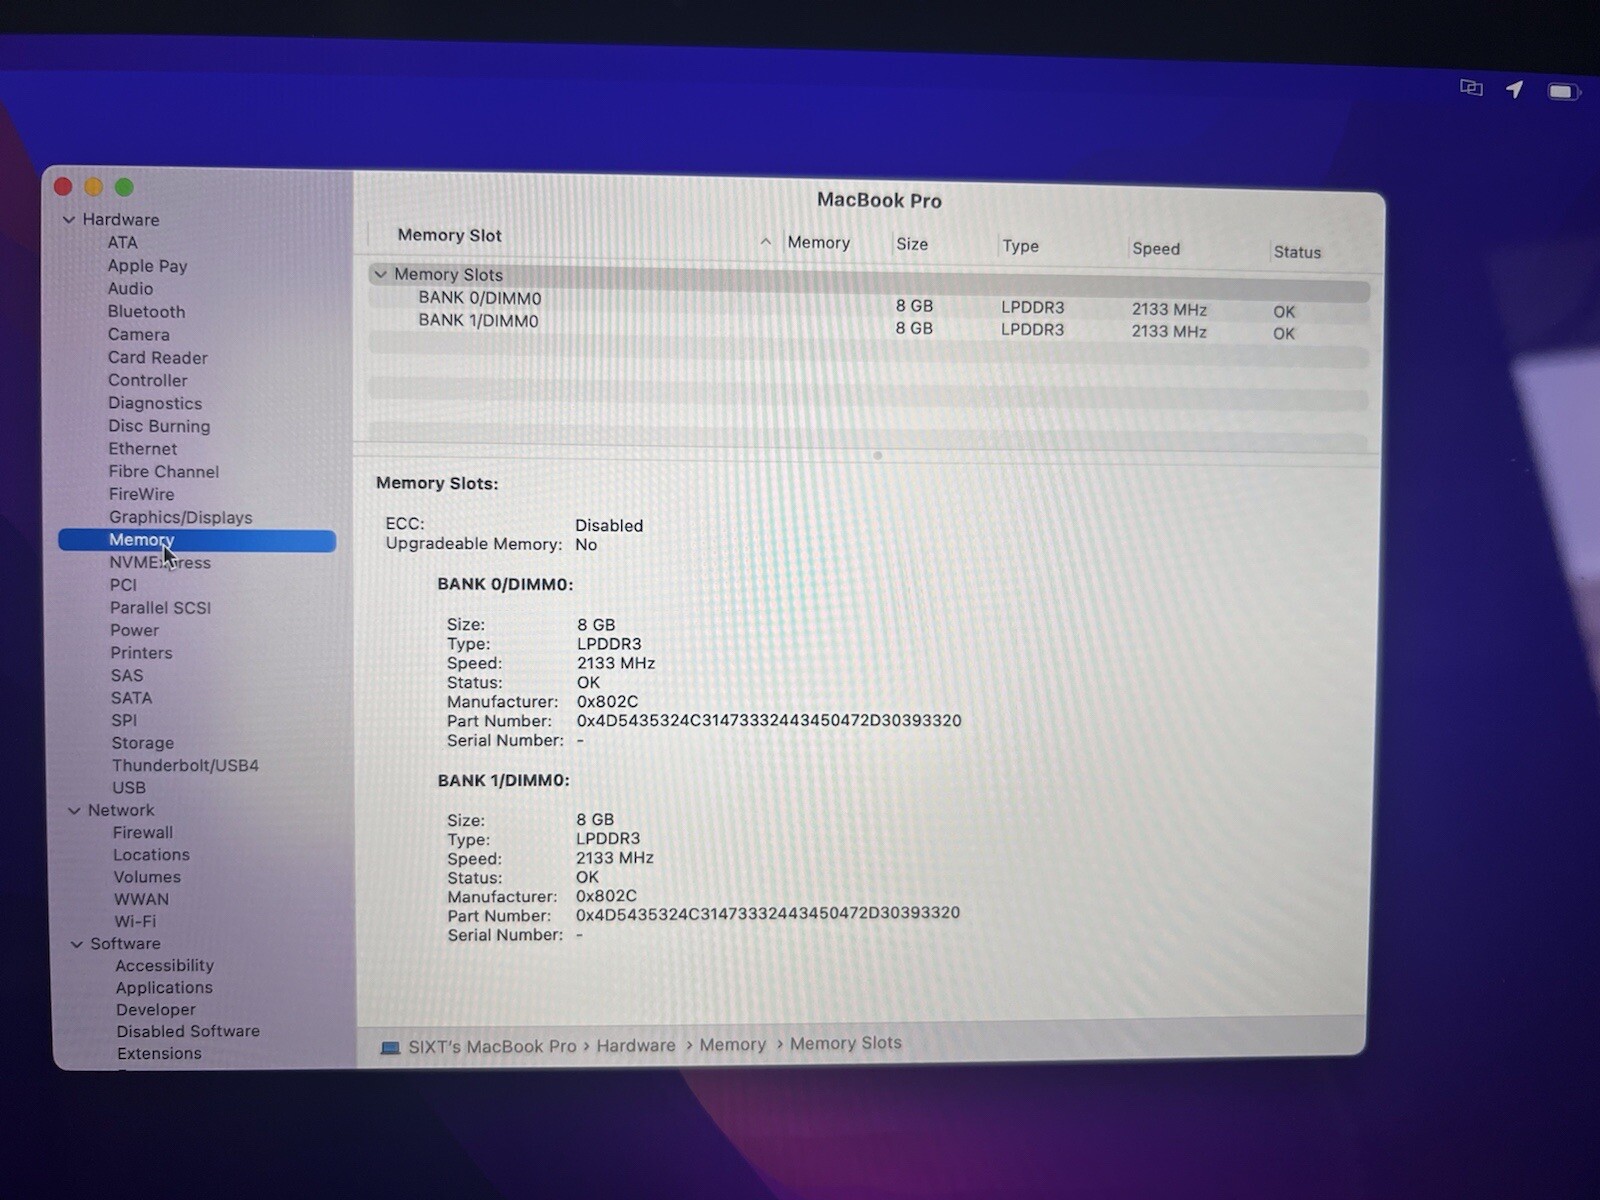Select NVMExpress in the sidebar
The image size is (1600, 1200).
click(x=160, y=563)
